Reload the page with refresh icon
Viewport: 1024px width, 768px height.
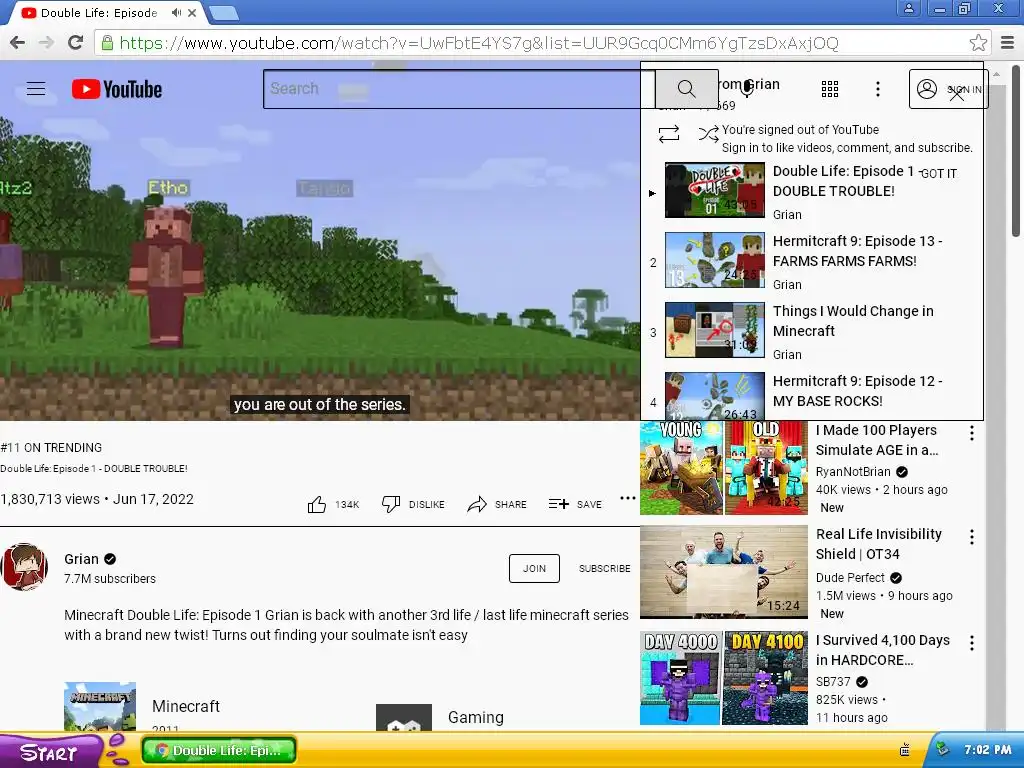(76, 43)
